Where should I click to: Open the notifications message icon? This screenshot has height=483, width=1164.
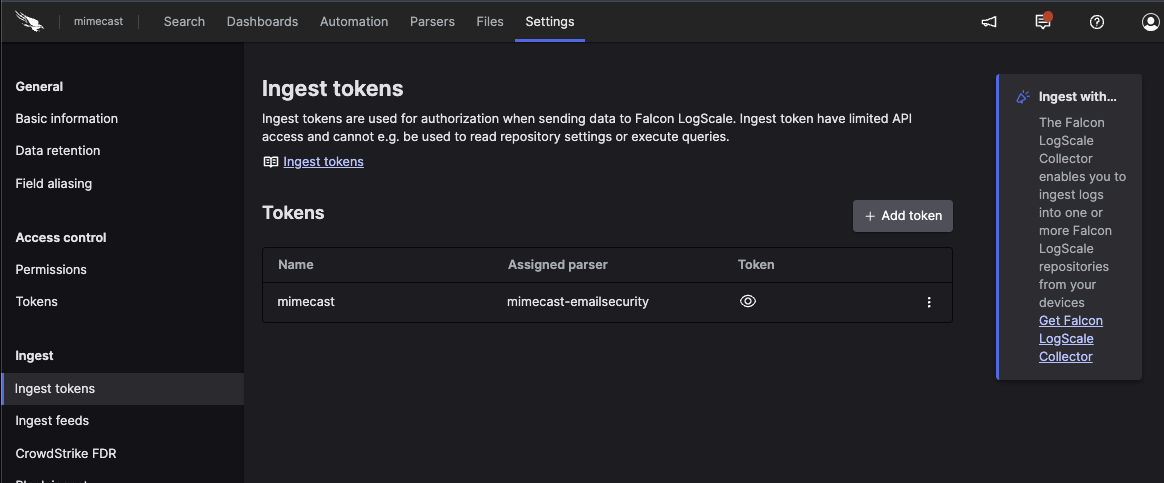click(1043, 22)
